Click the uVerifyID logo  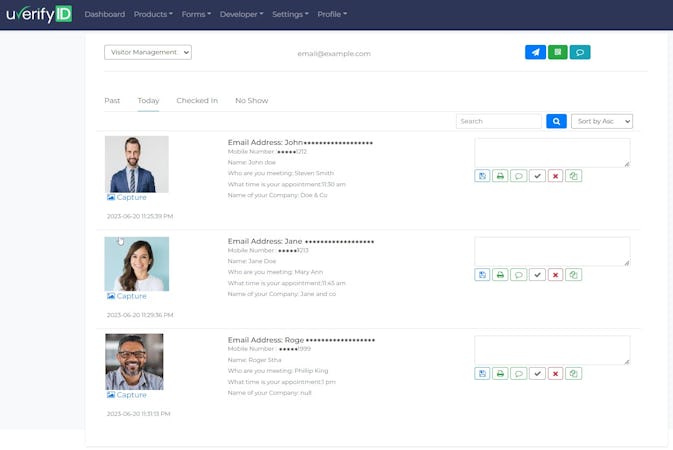coord(39,14)
